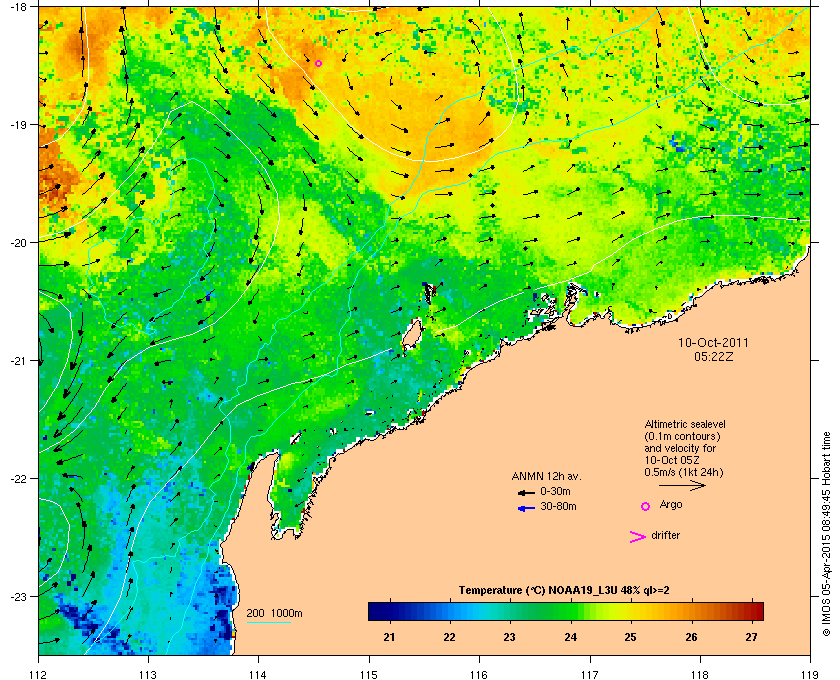
Task: Click the colorbar tick label 26
Action: tap(692, 637)
